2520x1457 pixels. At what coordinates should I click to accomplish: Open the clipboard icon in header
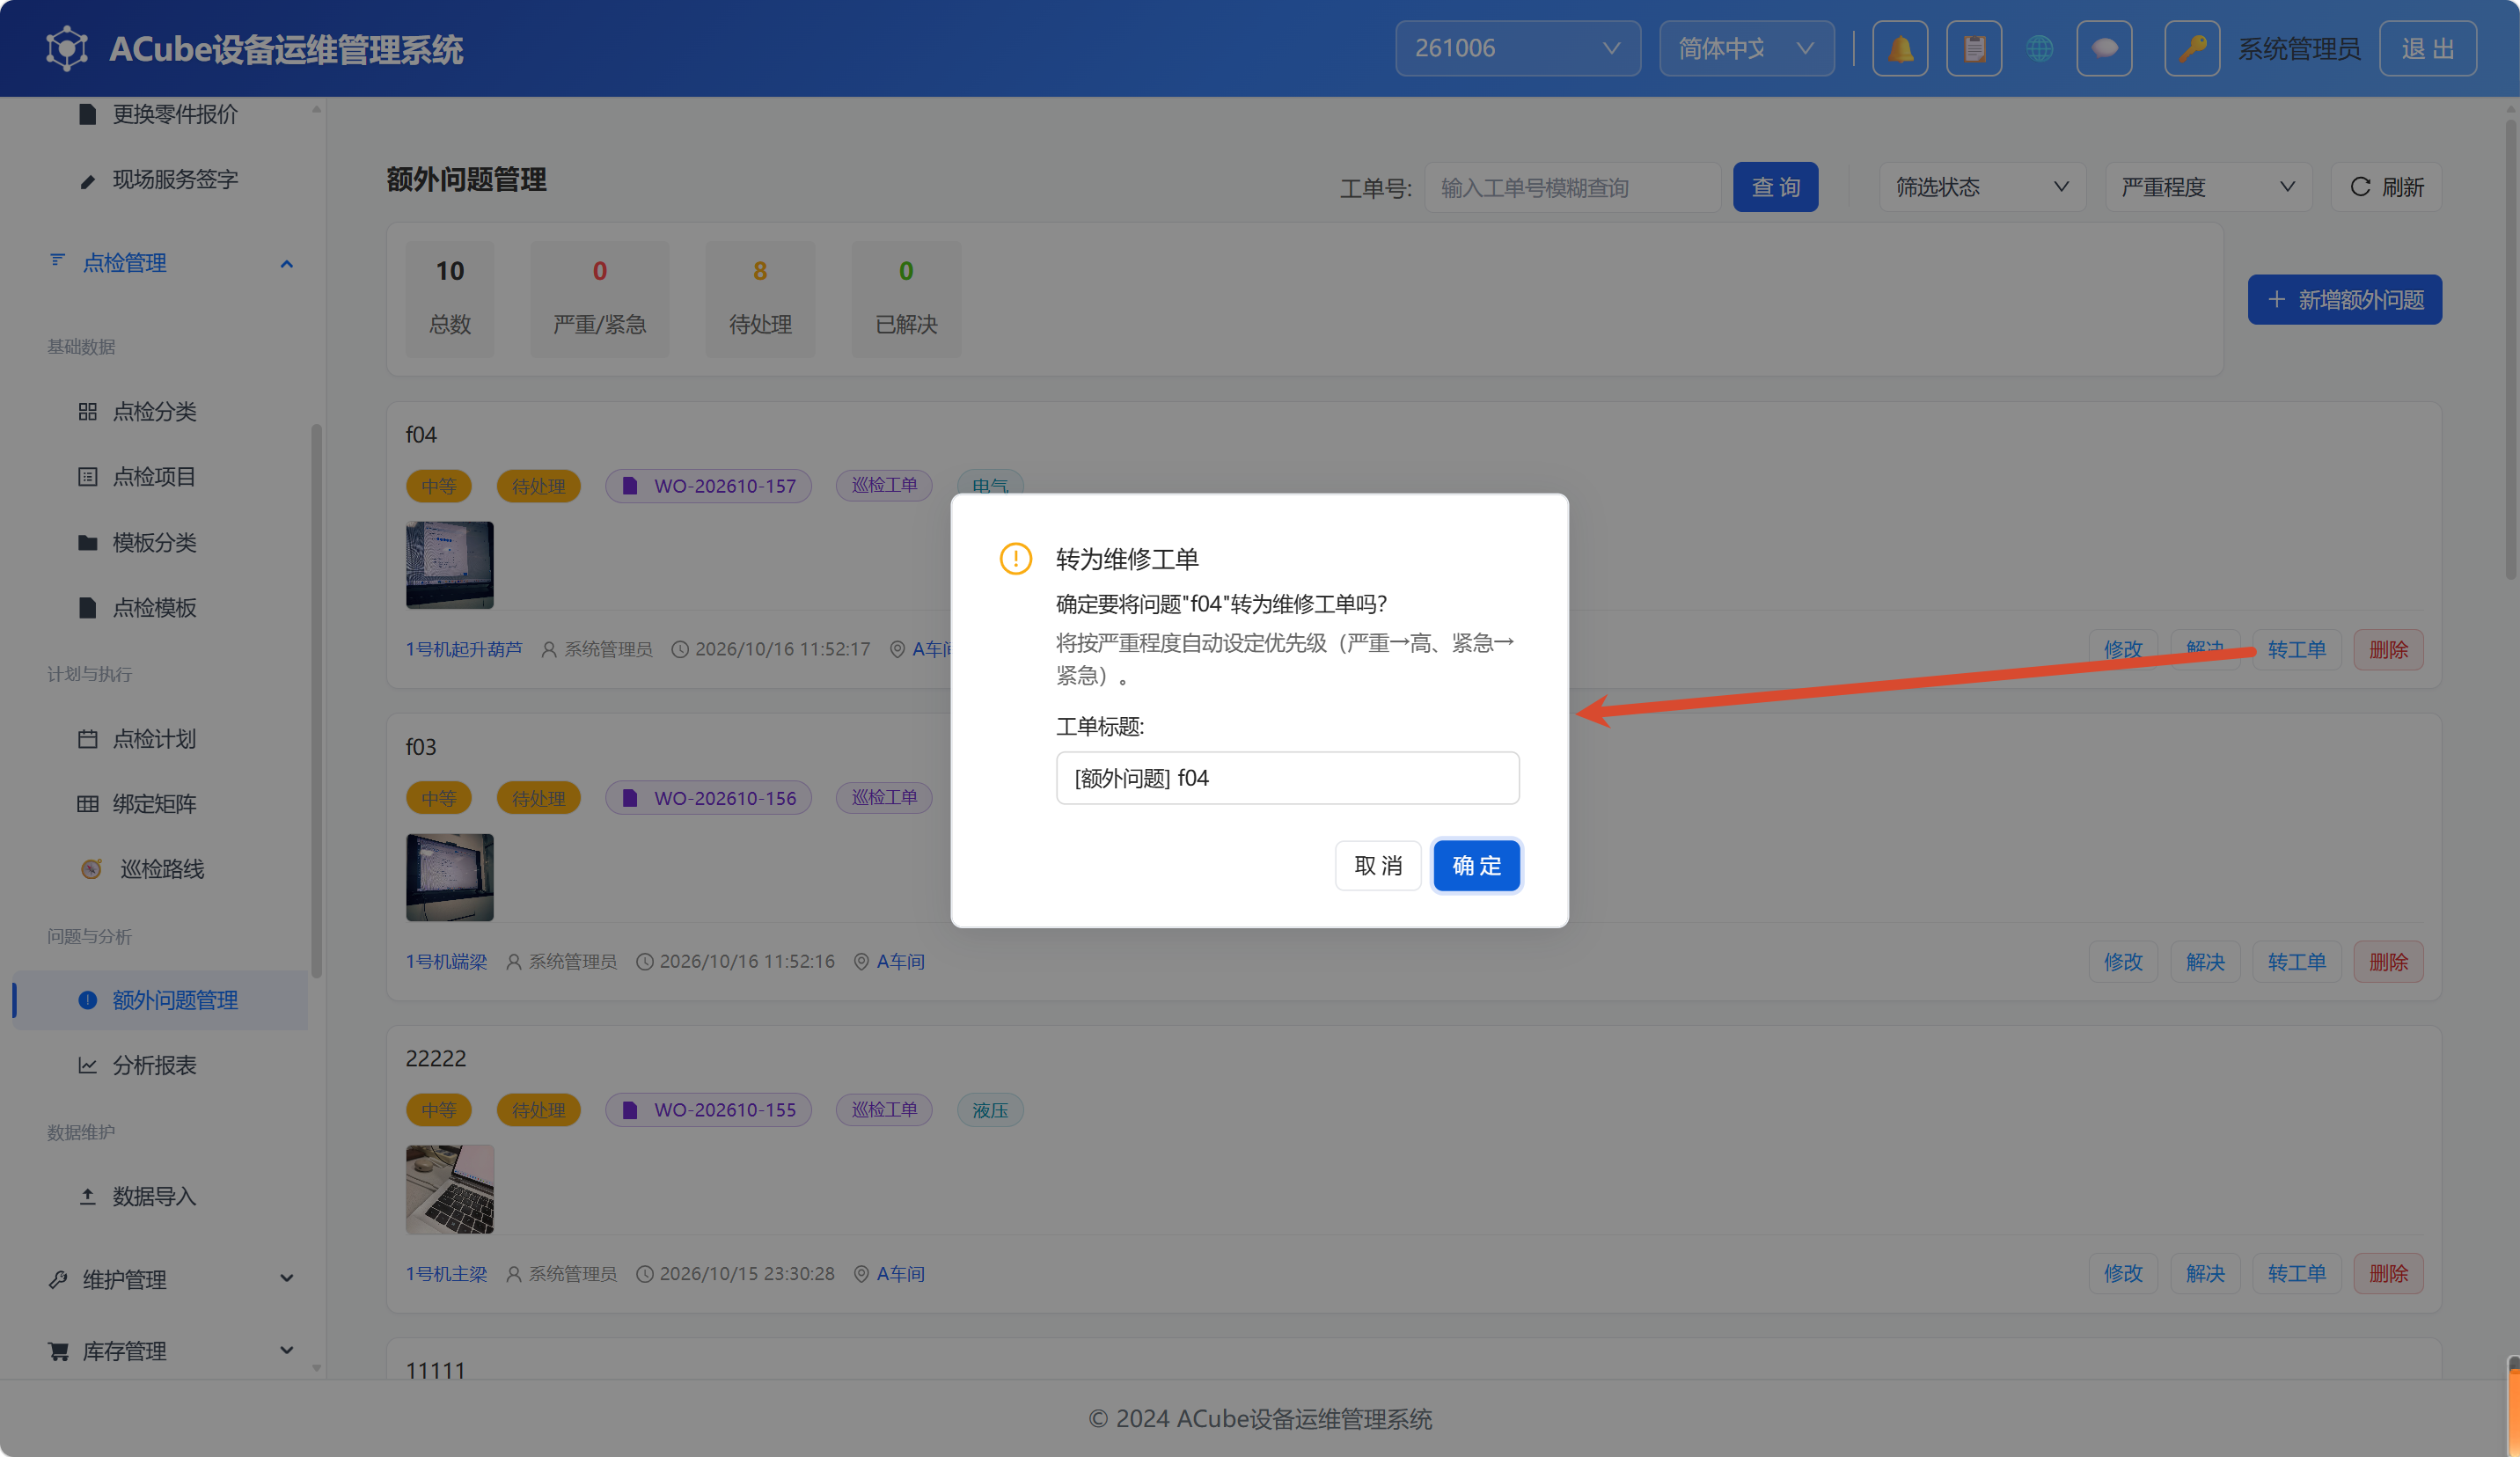pos(1974,48)
